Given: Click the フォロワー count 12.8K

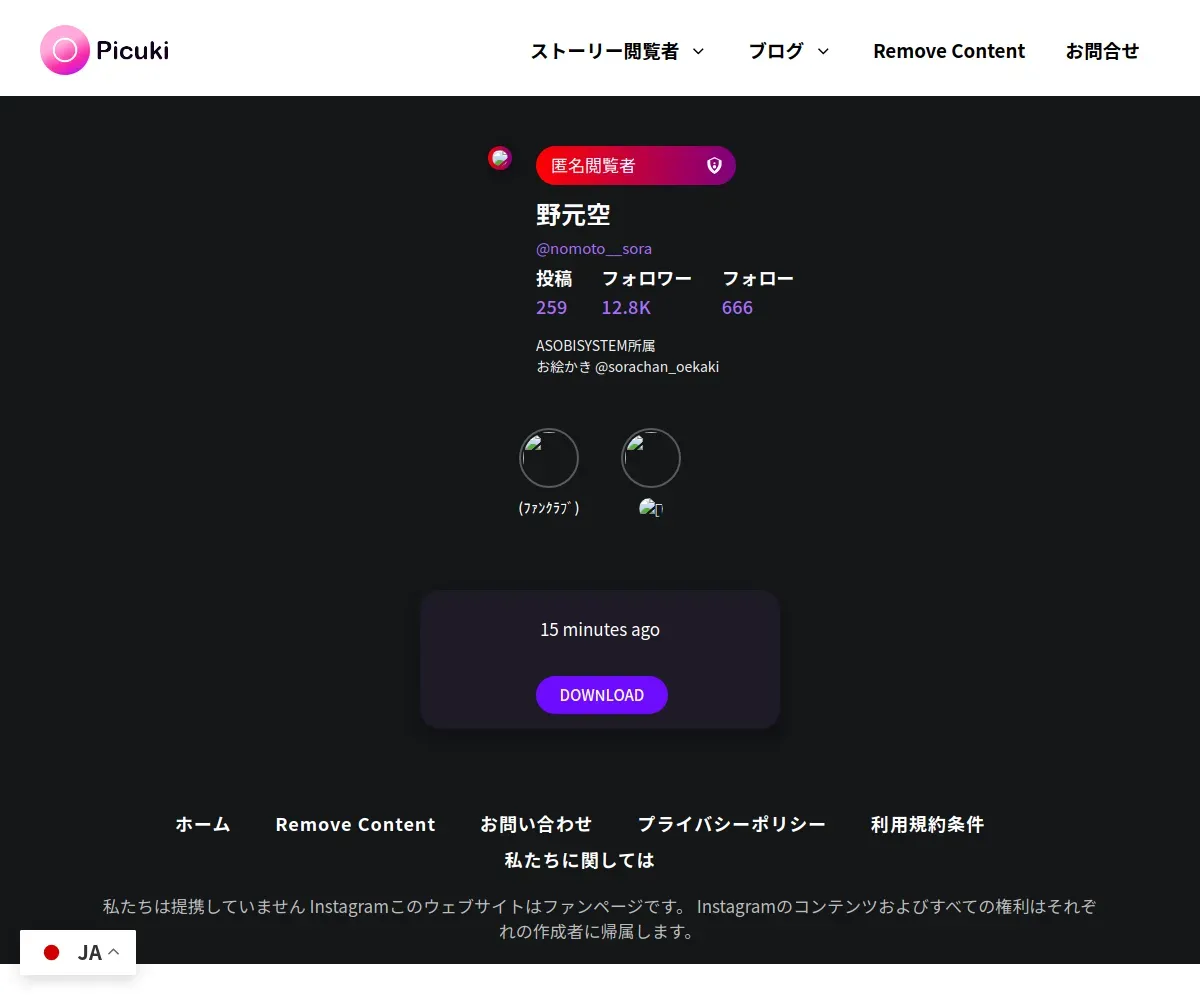Looking at the screenshot, I should 626,307.
